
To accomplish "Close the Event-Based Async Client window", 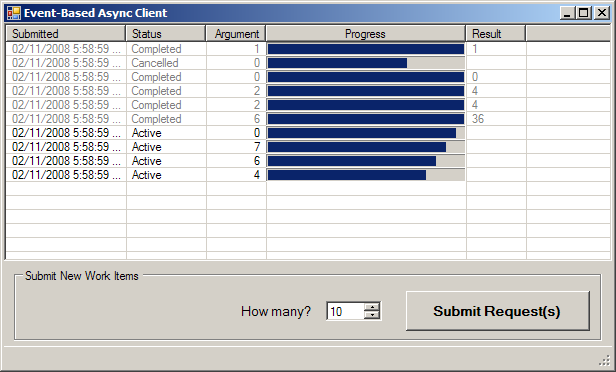I will [x=601, y=13].
